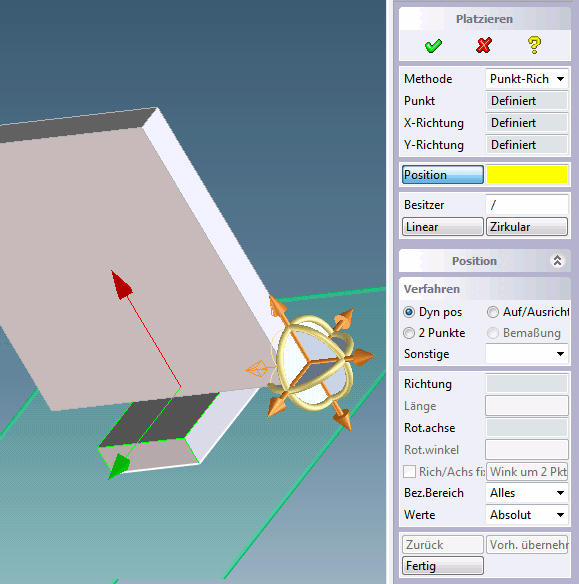This screenshot has height=584, width=579.
Task: Select the Dyn pos radio option
Action: [409, 312]
